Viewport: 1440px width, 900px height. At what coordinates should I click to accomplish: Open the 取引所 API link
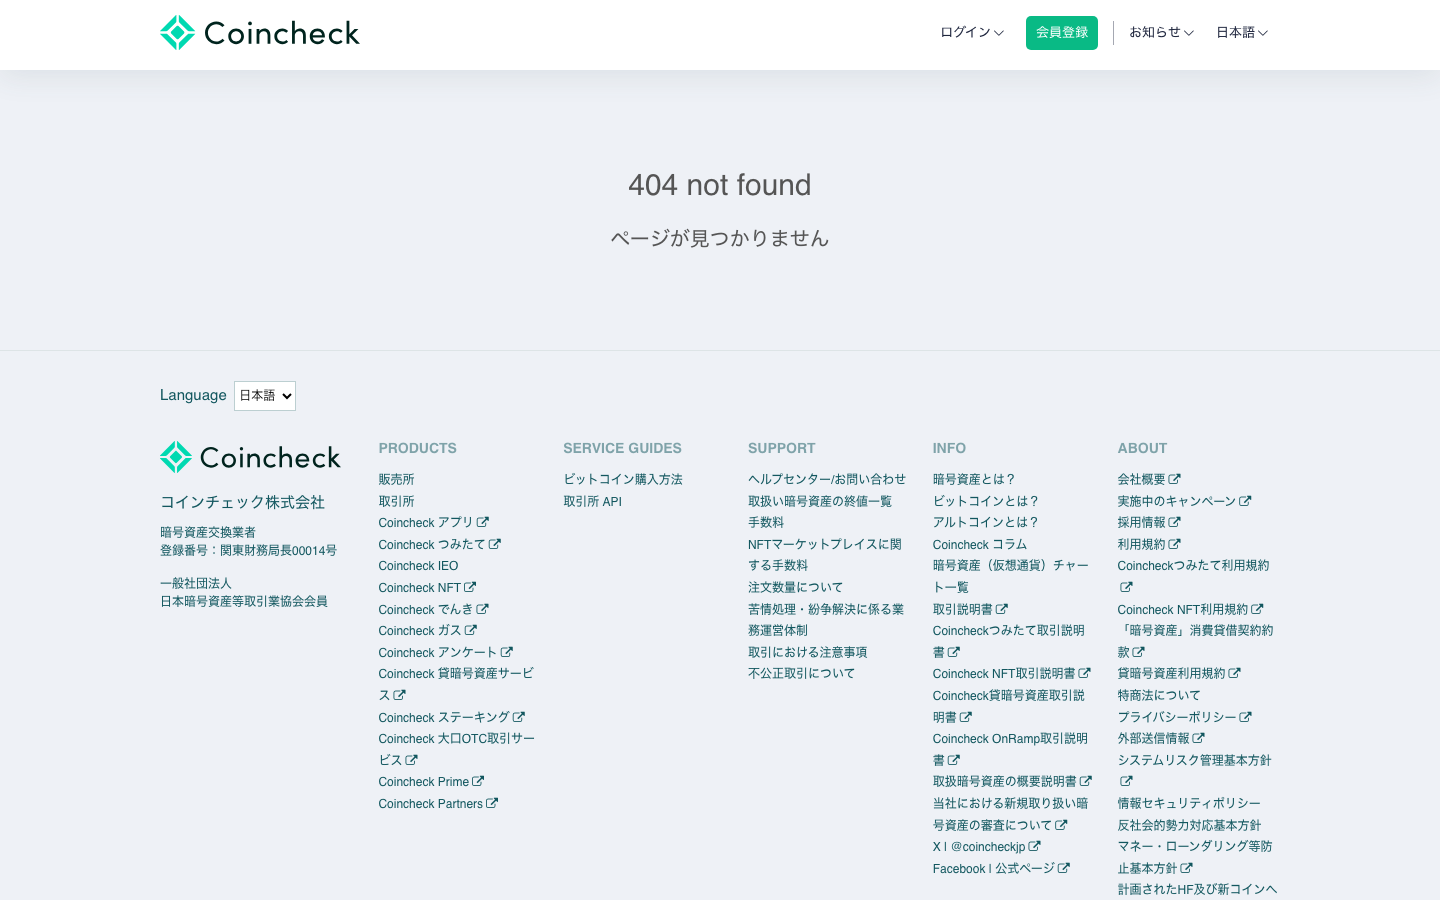[x=592, y=502]
